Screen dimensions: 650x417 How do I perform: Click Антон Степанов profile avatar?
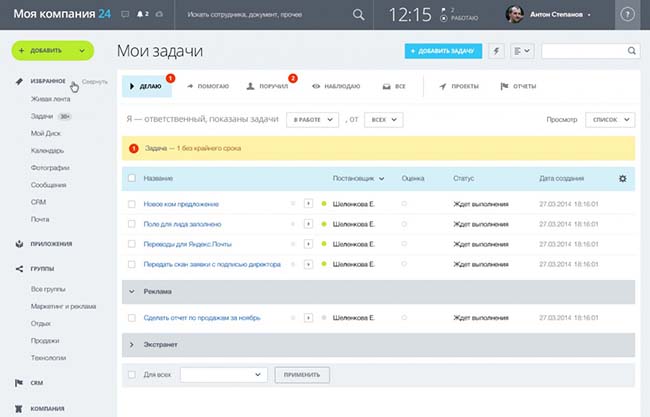pos(515,15)
